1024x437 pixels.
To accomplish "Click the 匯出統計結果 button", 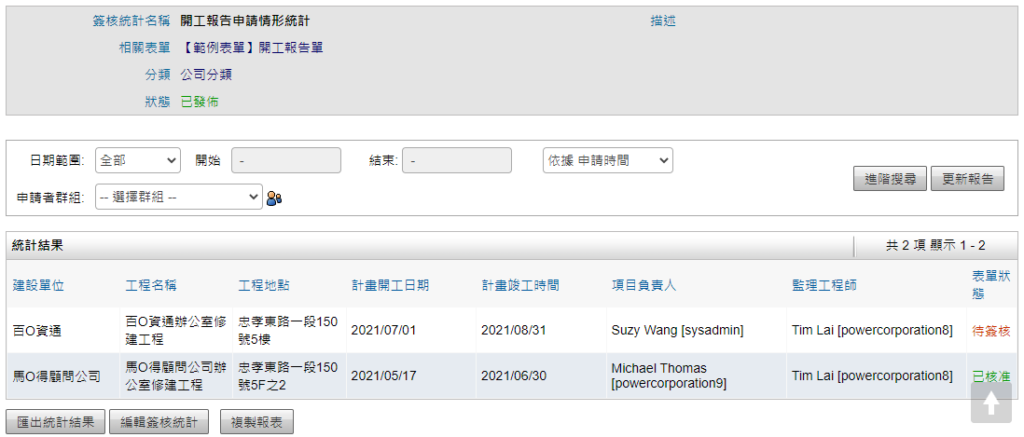I will click(x=56, y=422).
